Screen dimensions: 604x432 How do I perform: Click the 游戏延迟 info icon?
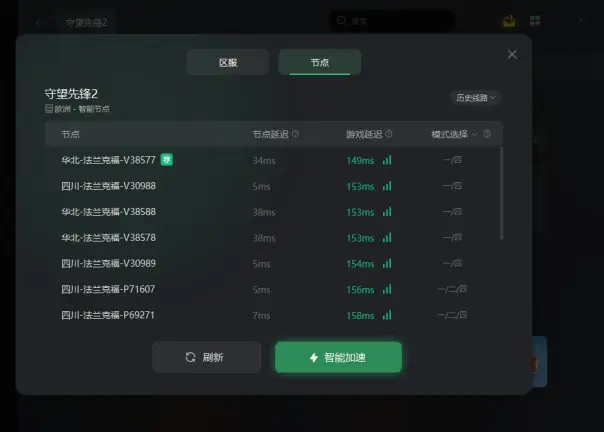coord(389,134)
